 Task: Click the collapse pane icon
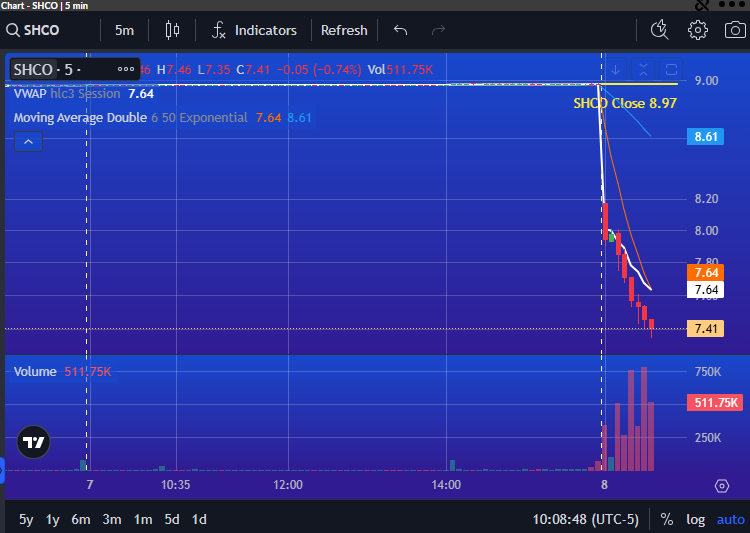point(643,70)
